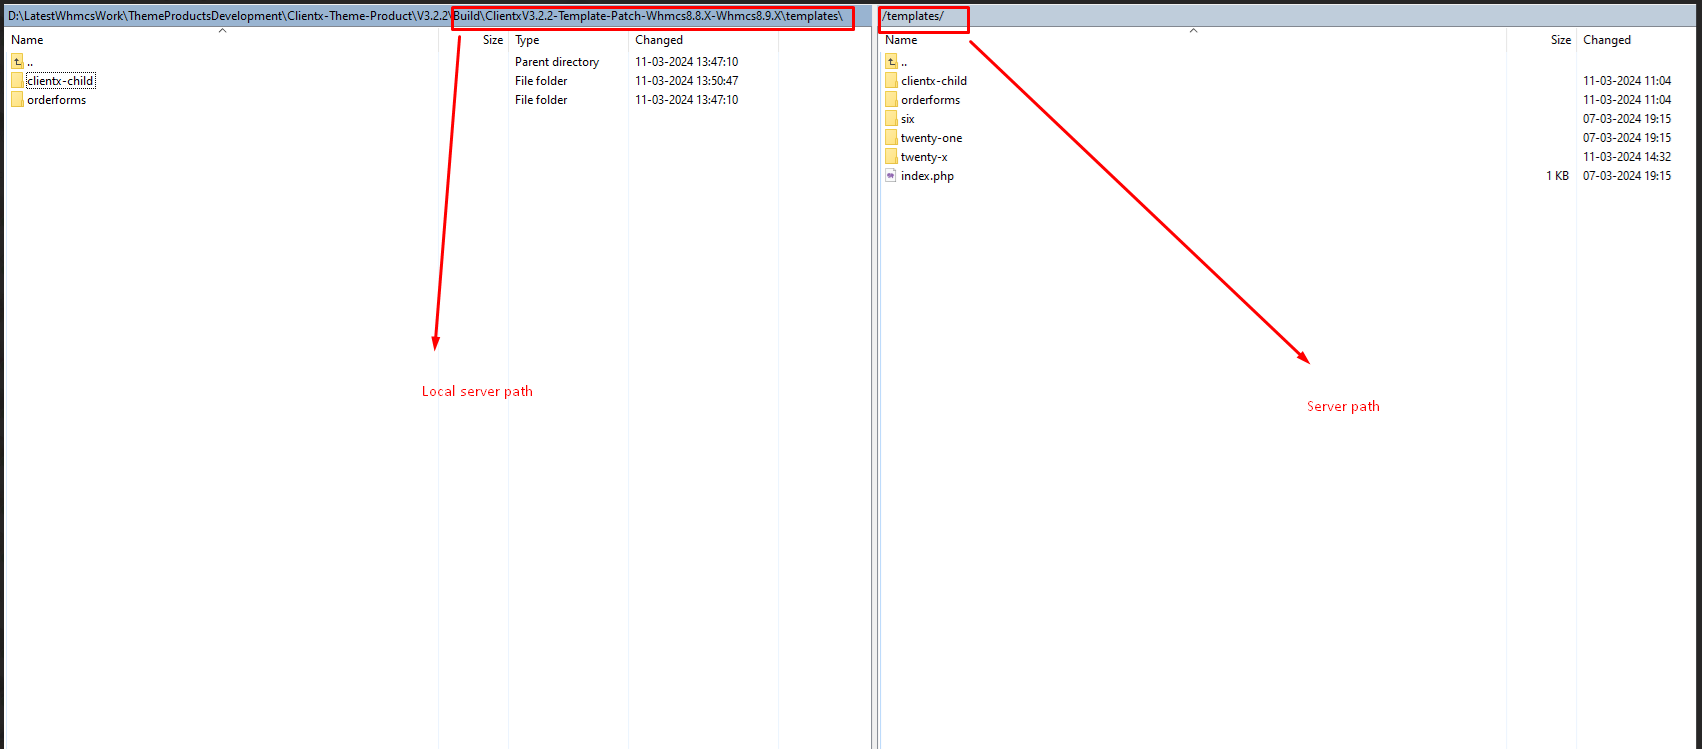Click the index.php file icon
1702x749 pixels.
[x=891, y=176]
